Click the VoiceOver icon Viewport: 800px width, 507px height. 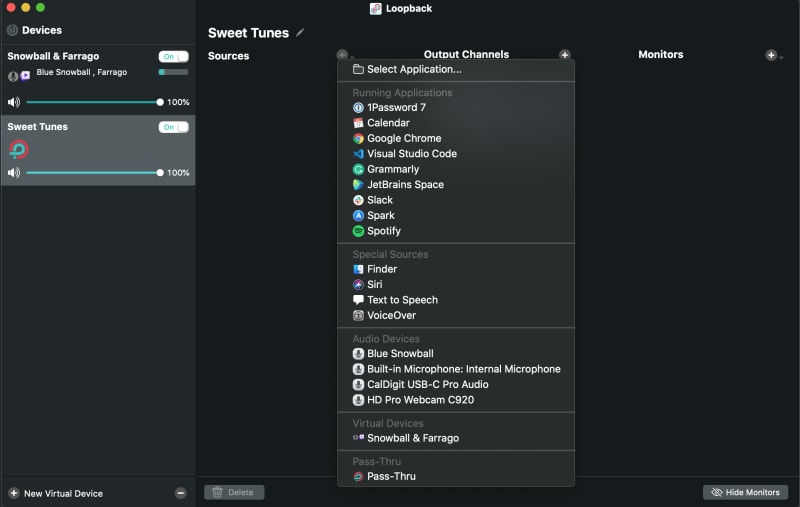pos(358,315)
